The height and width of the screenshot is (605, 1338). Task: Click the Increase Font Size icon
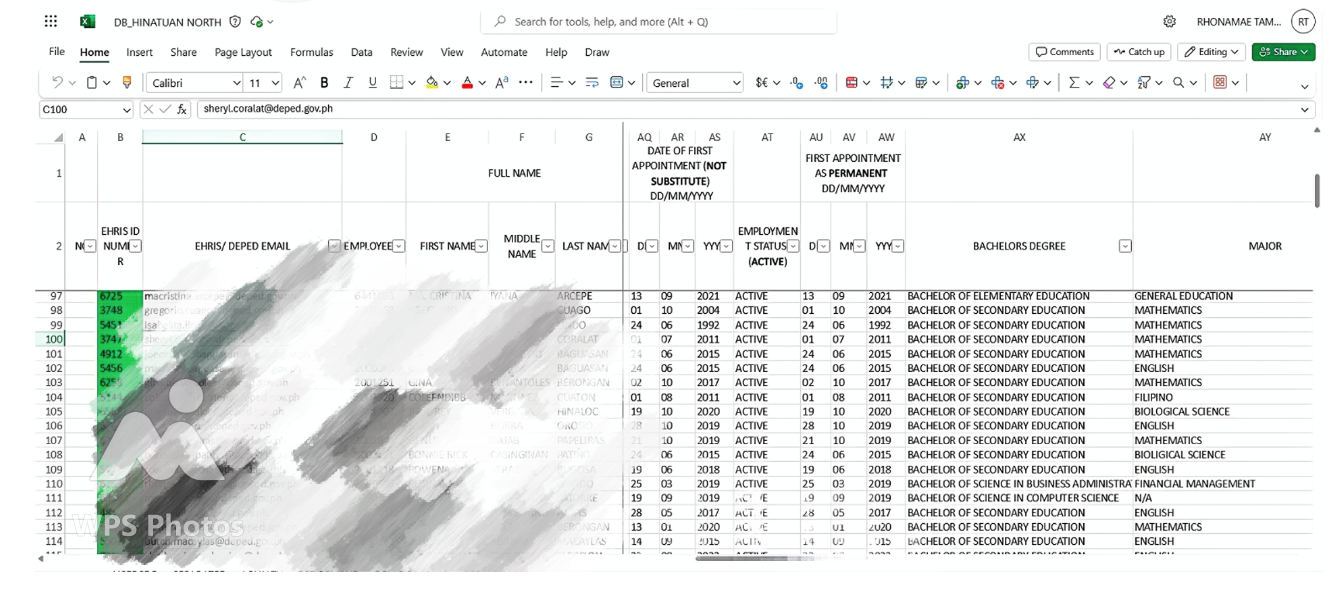click(x=300, y=83)
